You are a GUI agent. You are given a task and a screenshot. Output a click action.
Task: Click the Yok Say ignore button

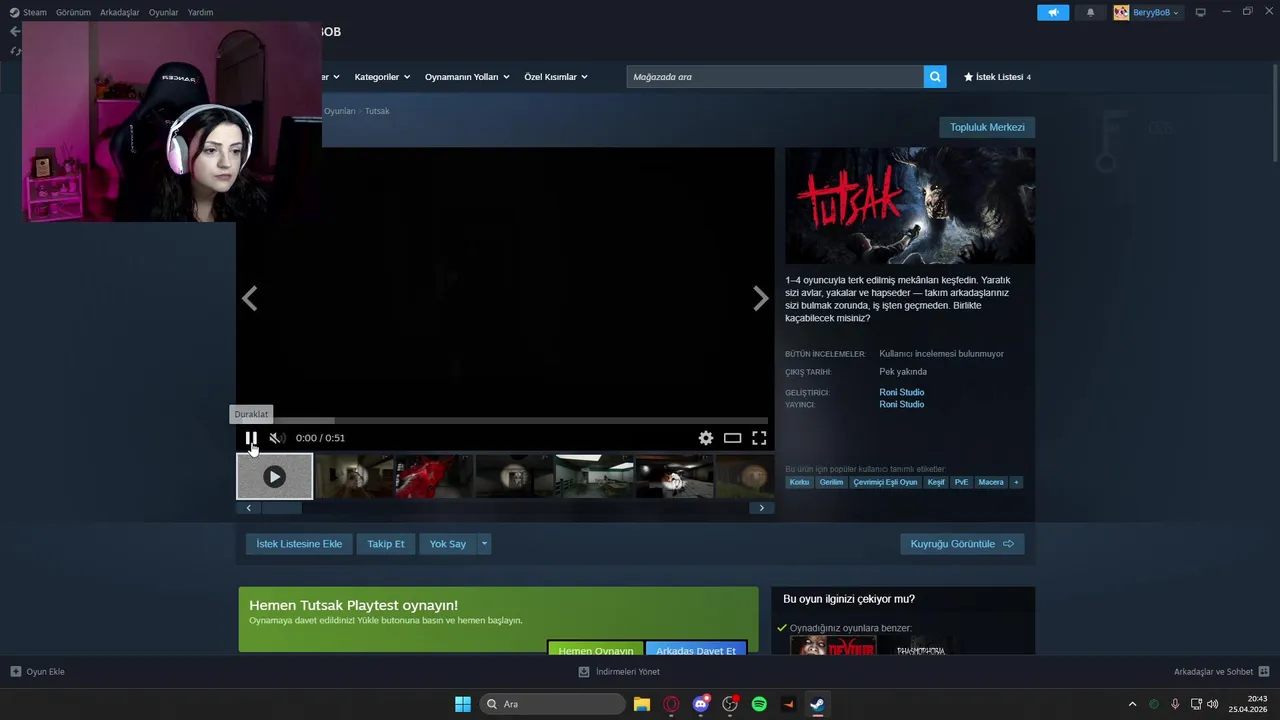tap(448, 544)
